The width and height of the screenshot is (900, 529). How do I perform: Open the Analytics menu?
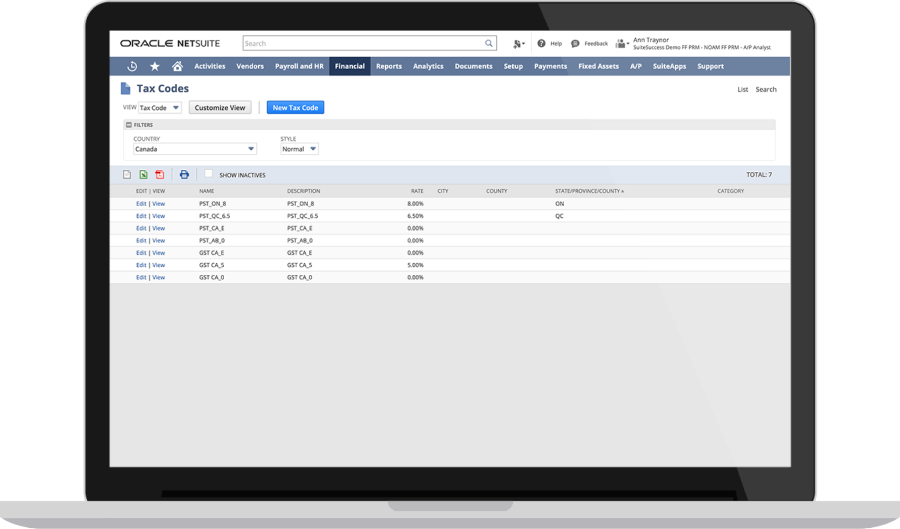428,66
